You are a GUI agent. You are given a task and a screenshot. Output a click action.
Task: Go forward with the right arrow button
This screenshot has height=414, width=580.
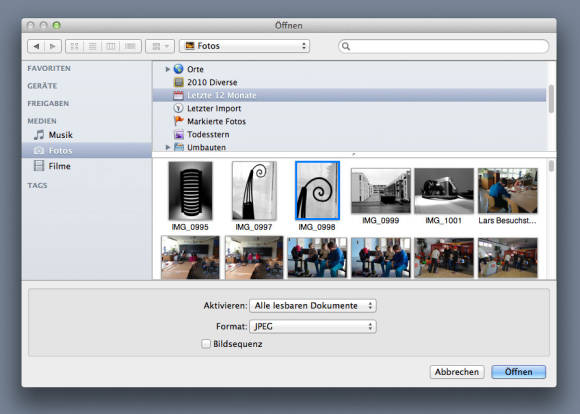[x=53, y=46]
